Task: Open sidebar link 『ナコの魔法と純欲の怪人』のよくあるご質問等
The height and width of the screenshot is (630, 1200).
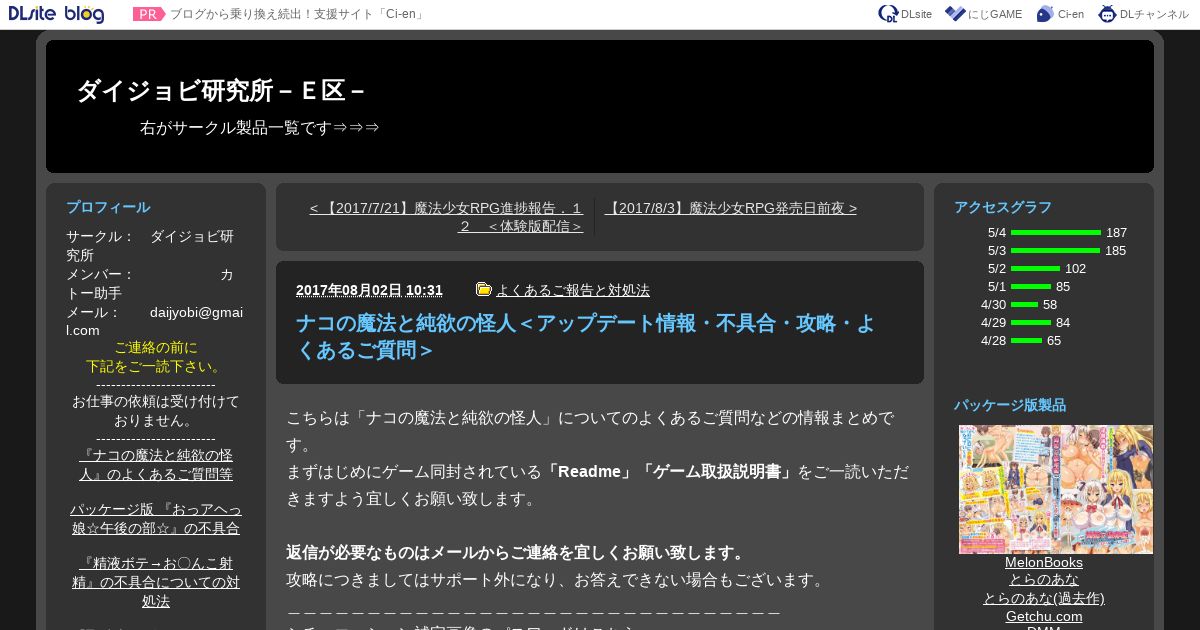Action: click(156, 465)
